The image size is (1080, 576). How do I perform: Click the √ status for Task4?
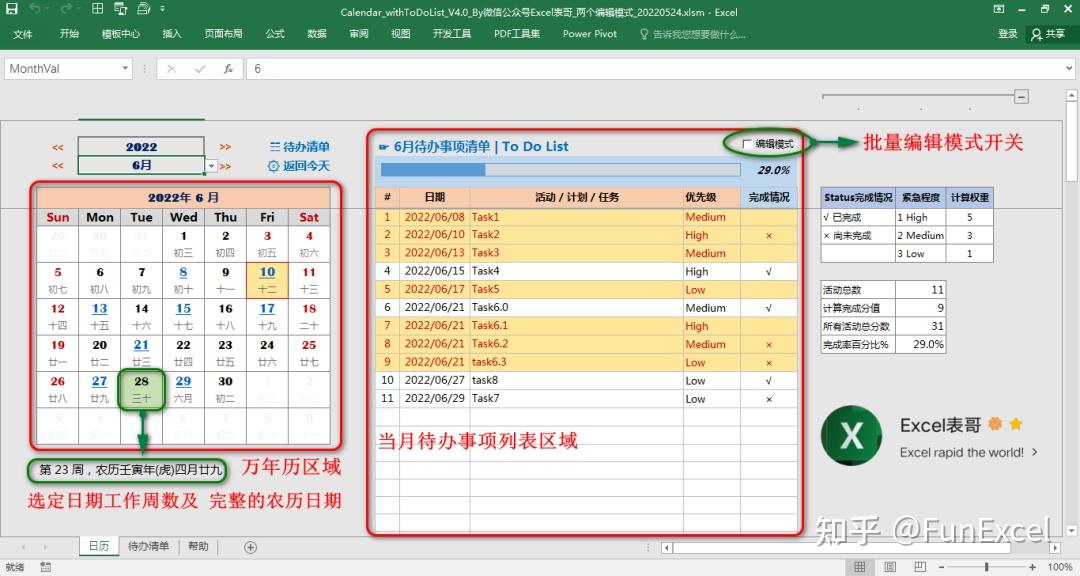click(769, 271)
